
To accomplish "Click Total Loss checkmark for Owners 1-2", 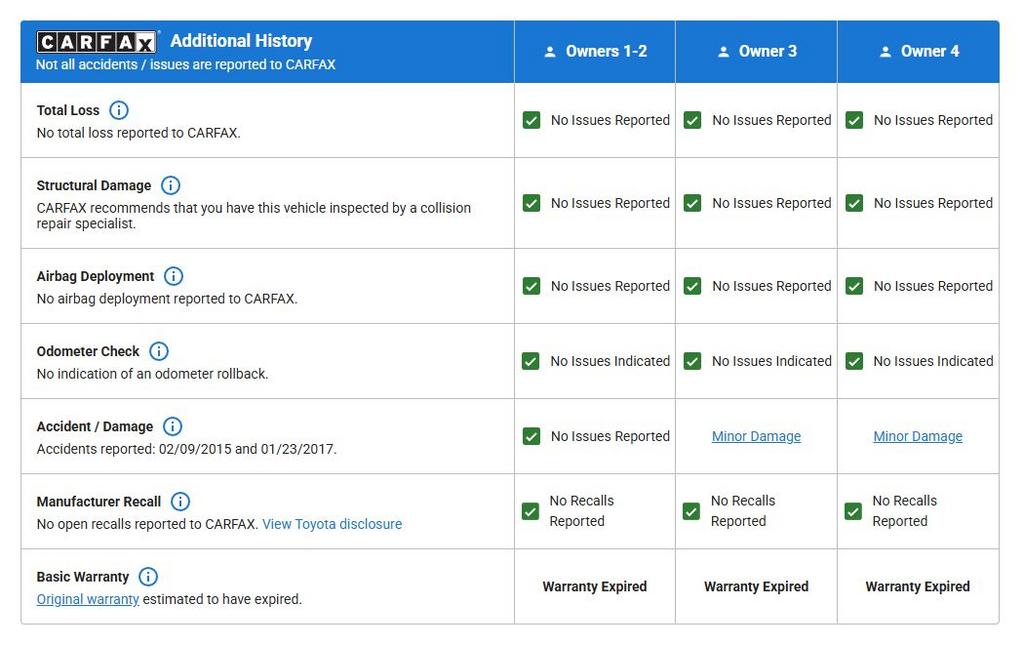I will pyautogui.click(x=531, y=120).
